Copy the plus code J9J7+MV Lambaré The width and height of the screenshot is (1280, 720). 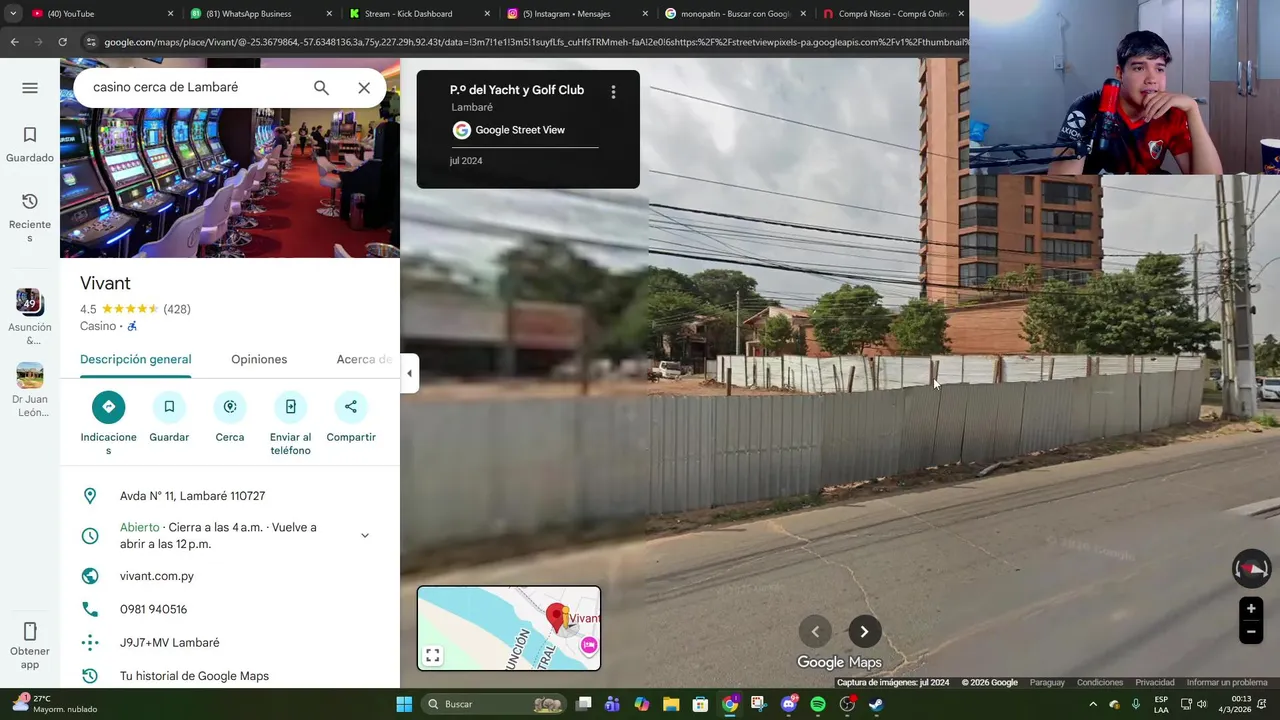pyautogui.click(x=169, y=643)
